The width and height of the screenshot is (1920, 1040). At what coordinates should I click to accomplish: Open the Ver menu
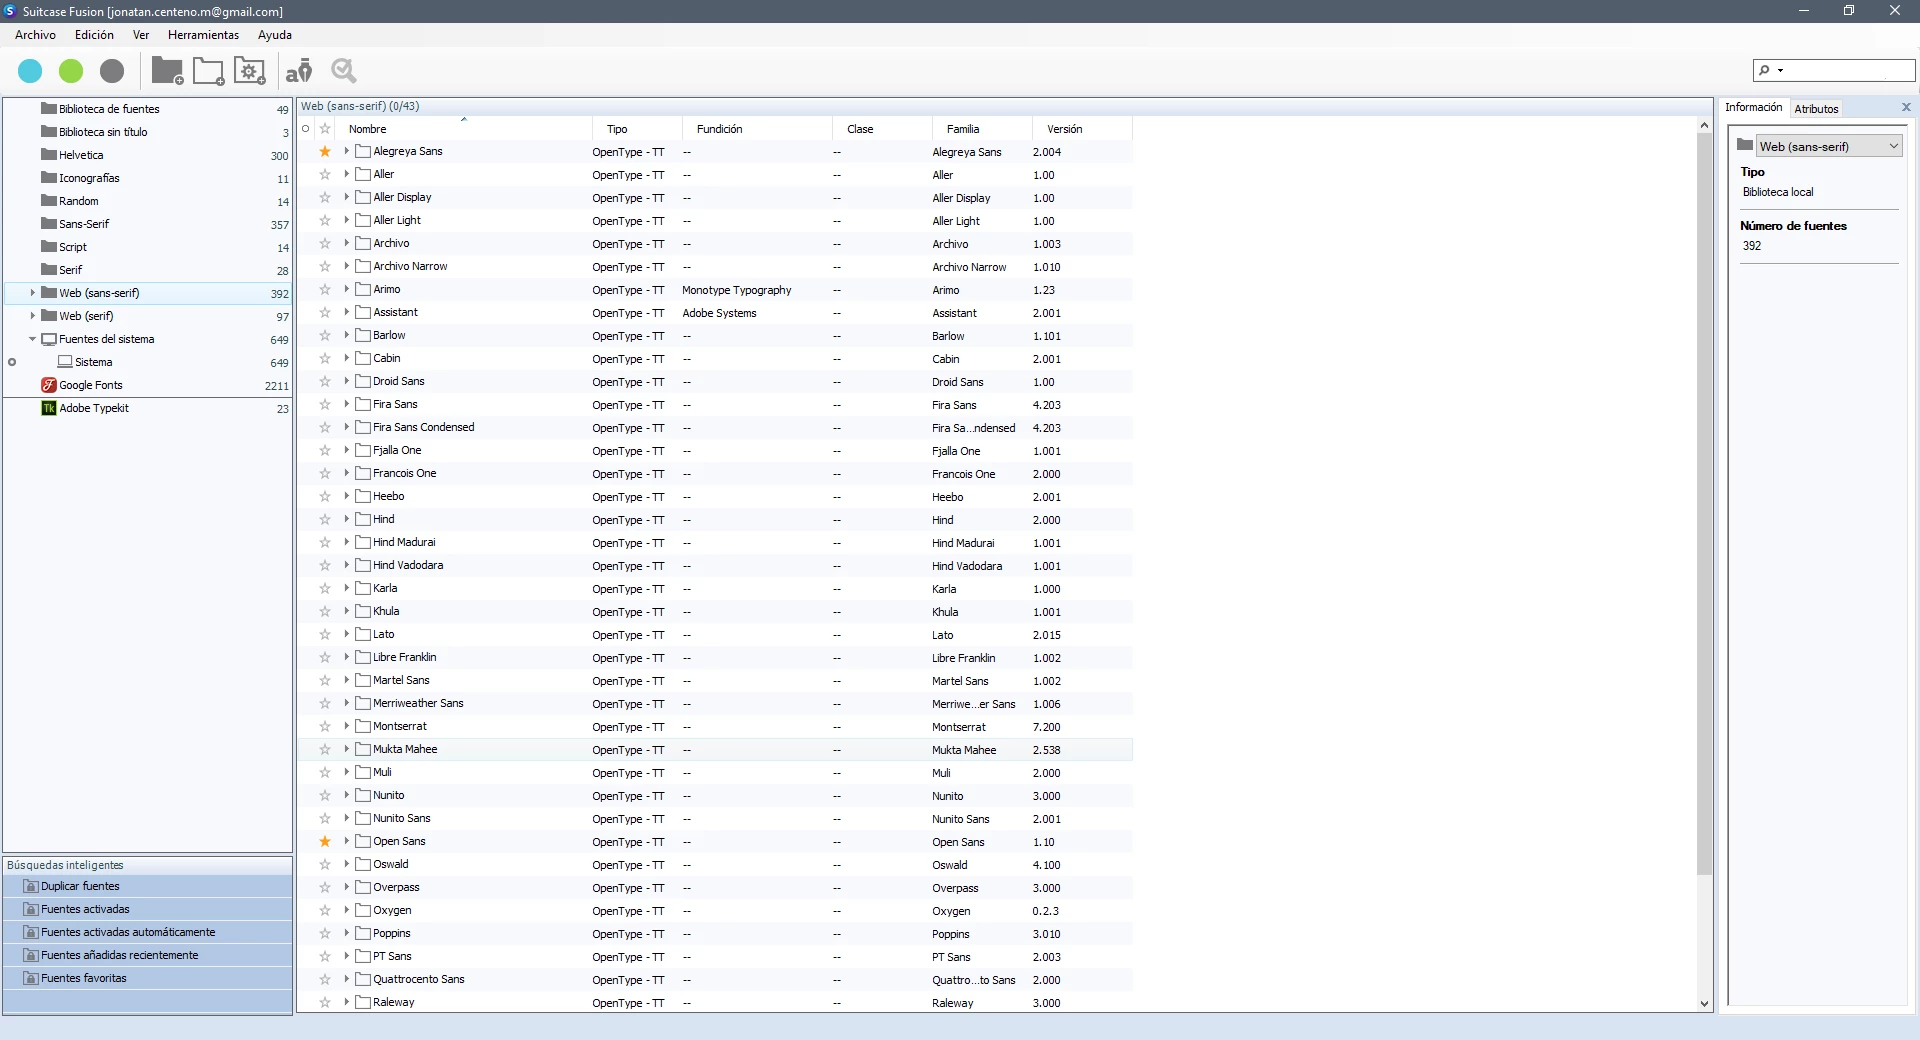click(x=141, y=35)
